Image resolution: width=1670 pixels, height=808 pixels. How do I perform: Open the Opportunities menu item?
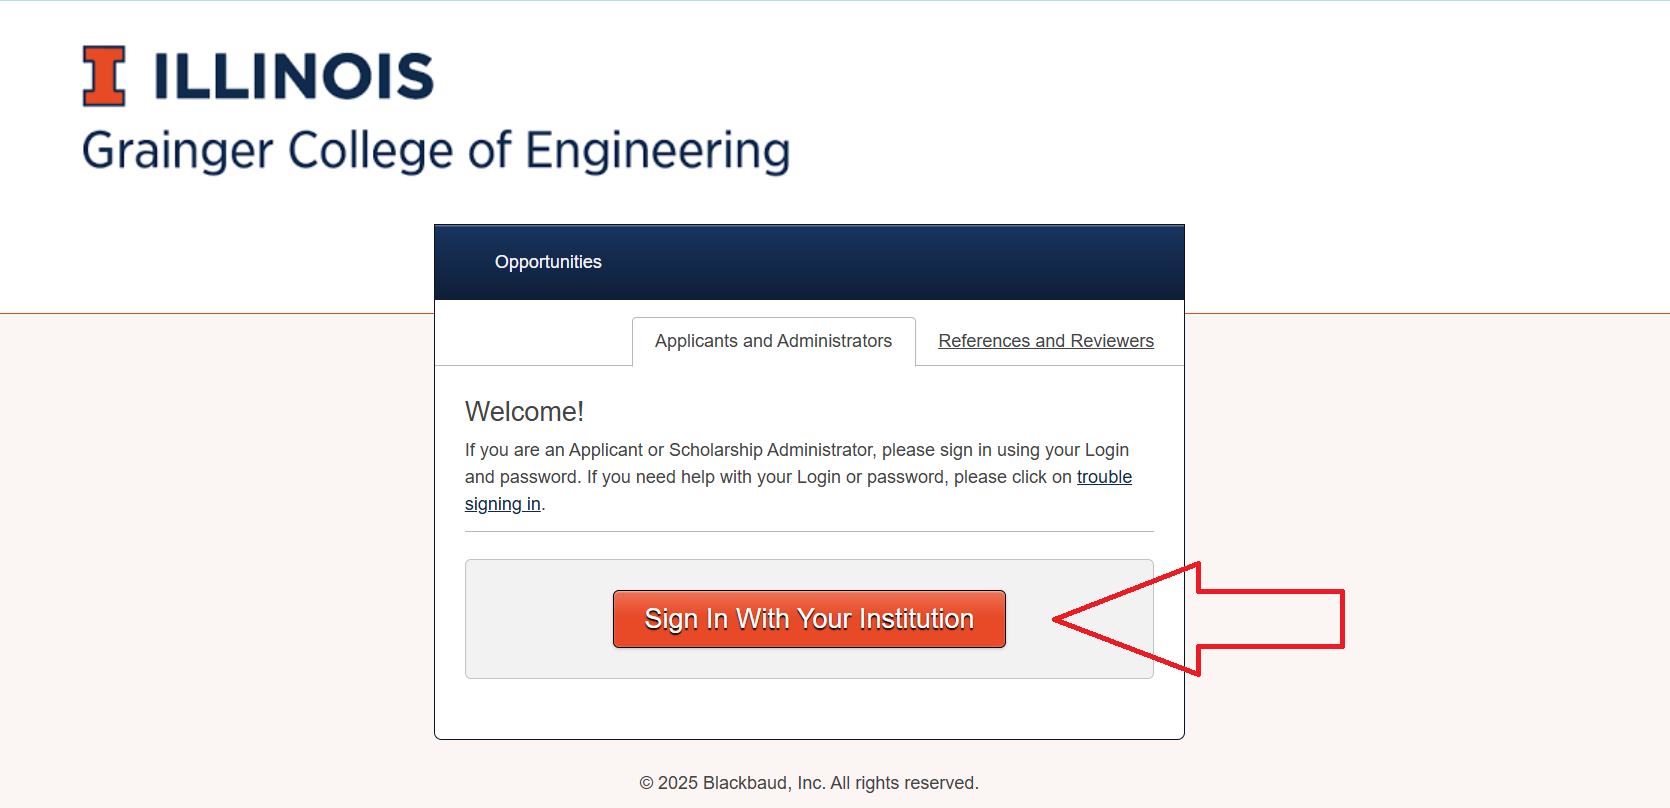click(x=548, y=262)
